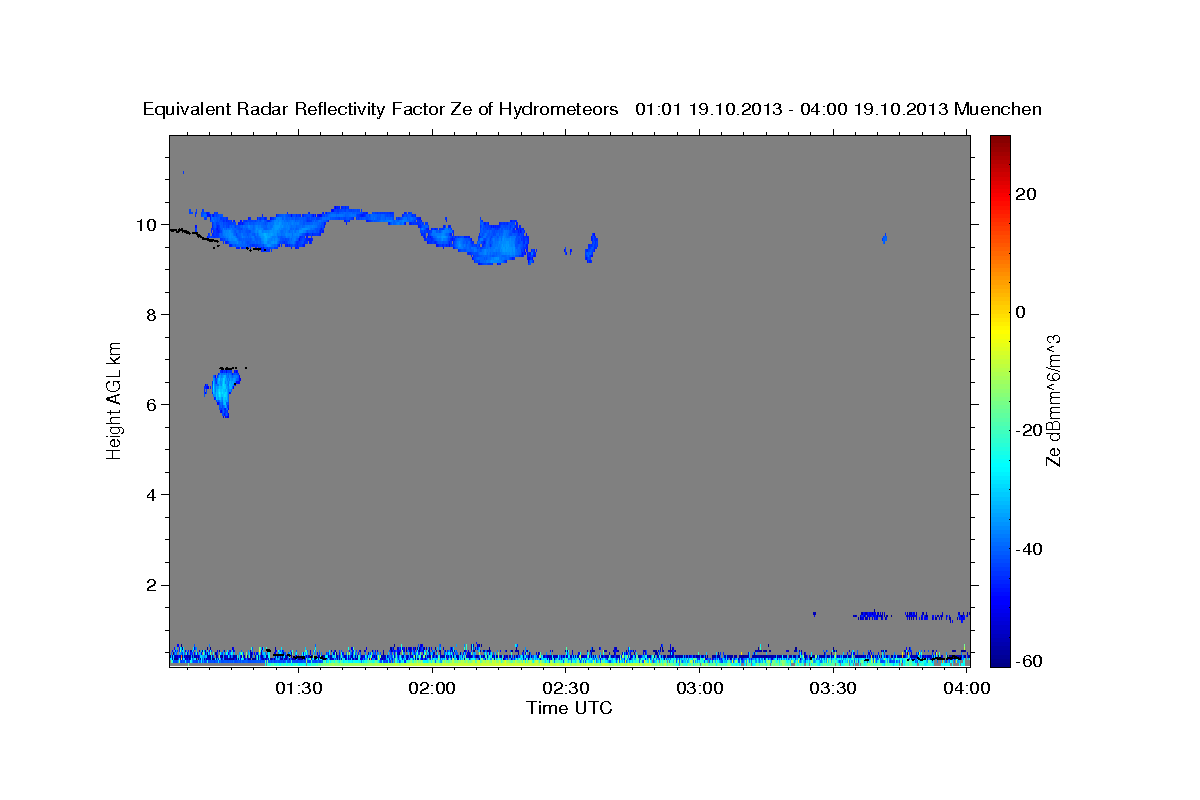Click the height tick label 6

[x=152, y=404]
